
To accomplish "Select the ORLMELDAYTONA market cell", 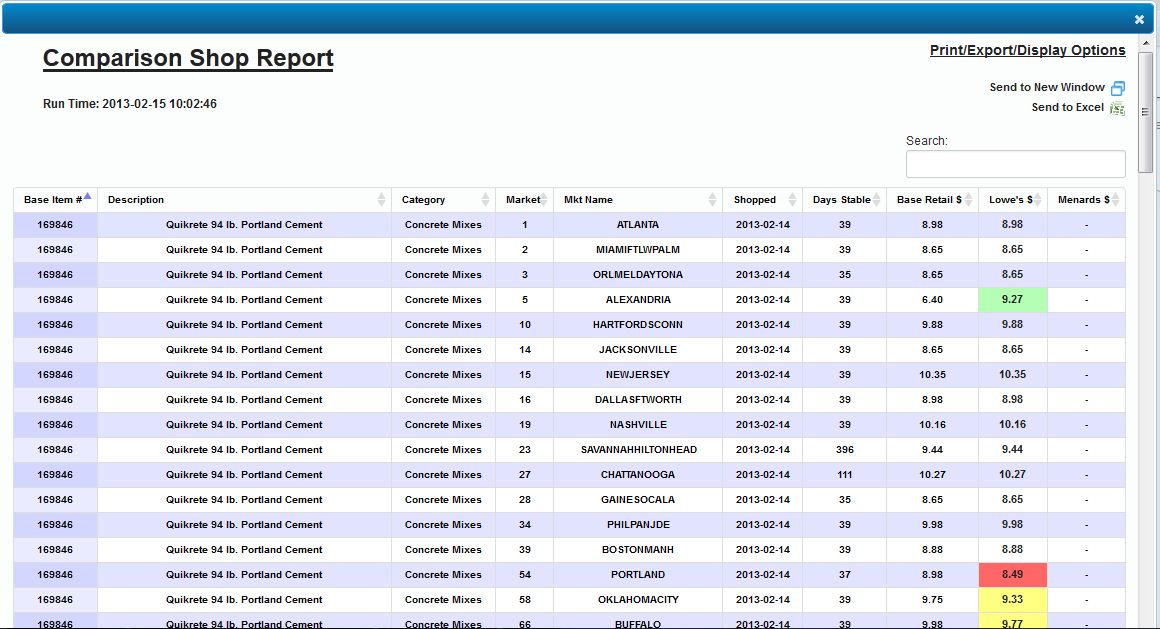I will [638, 275].
